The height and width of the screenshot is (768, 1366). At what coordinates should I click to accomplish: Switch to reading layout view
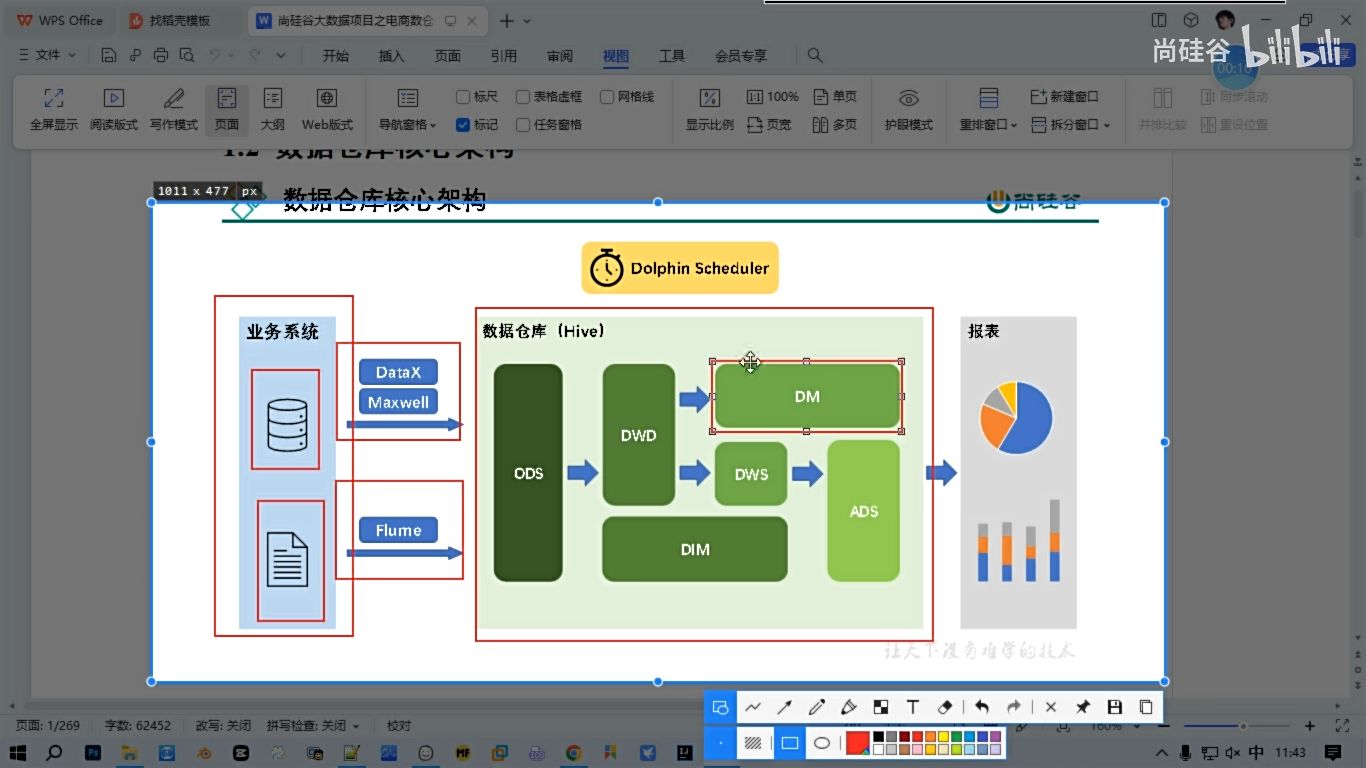pyautogui.click(x=114, y=110)
